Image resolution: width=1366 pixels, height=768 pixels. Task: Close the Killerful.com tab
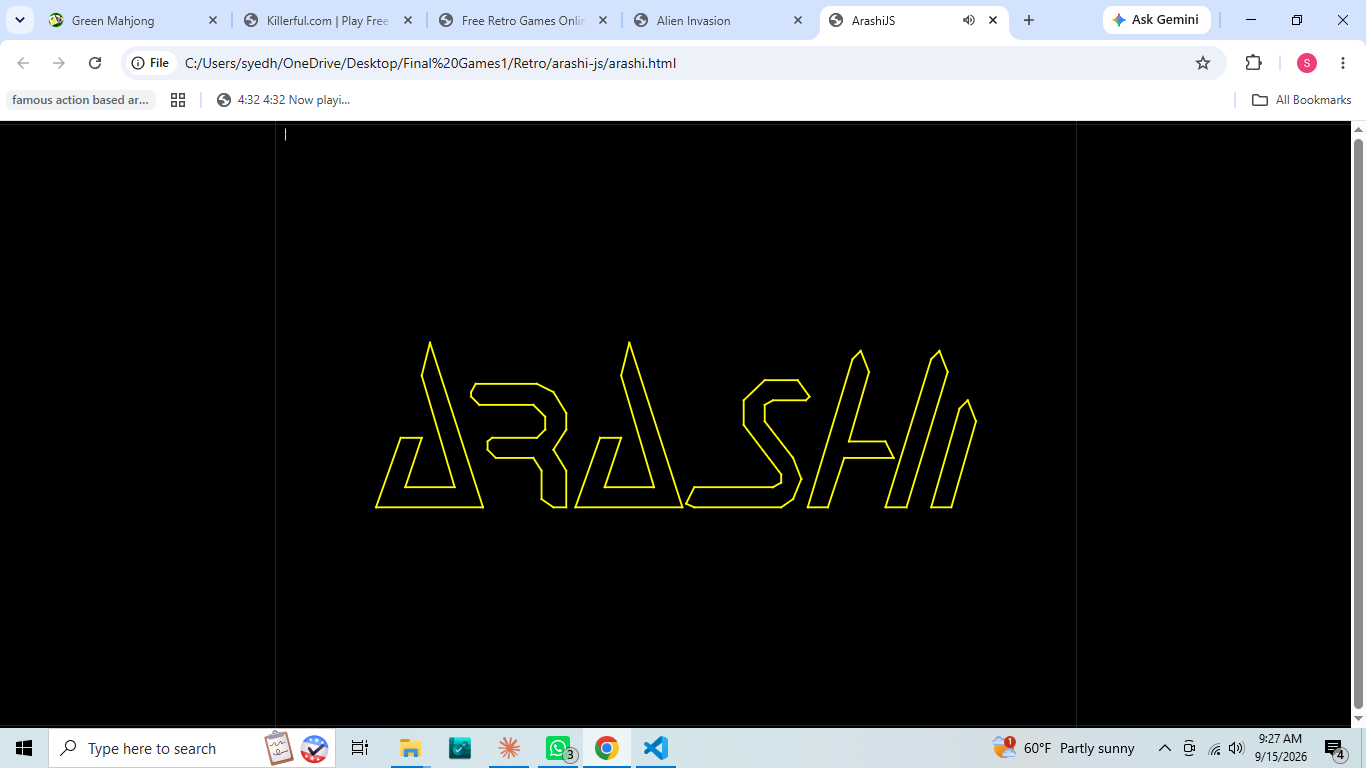407,20
